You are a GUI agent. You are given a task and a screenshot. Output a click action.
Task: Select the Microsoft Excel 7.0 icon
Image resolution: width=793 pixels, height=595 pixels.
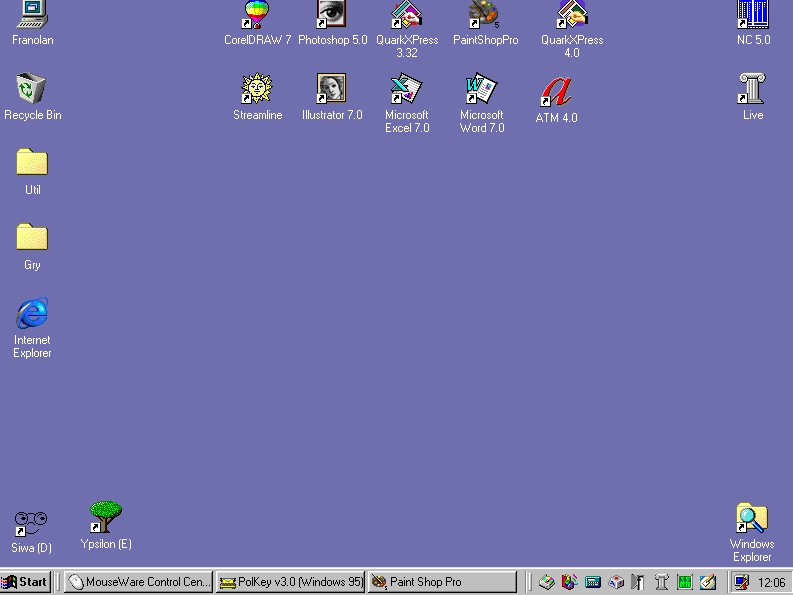click(406, 89)
